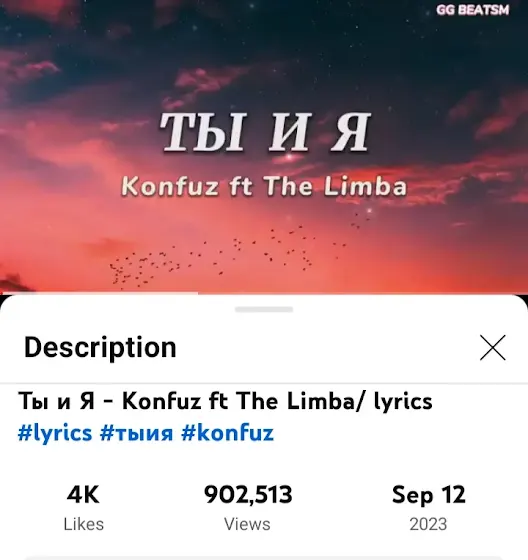Tap Konfuz ft The Limba video caption
Image resolution: width=528 pixels, height=560 pixels.
264,186
